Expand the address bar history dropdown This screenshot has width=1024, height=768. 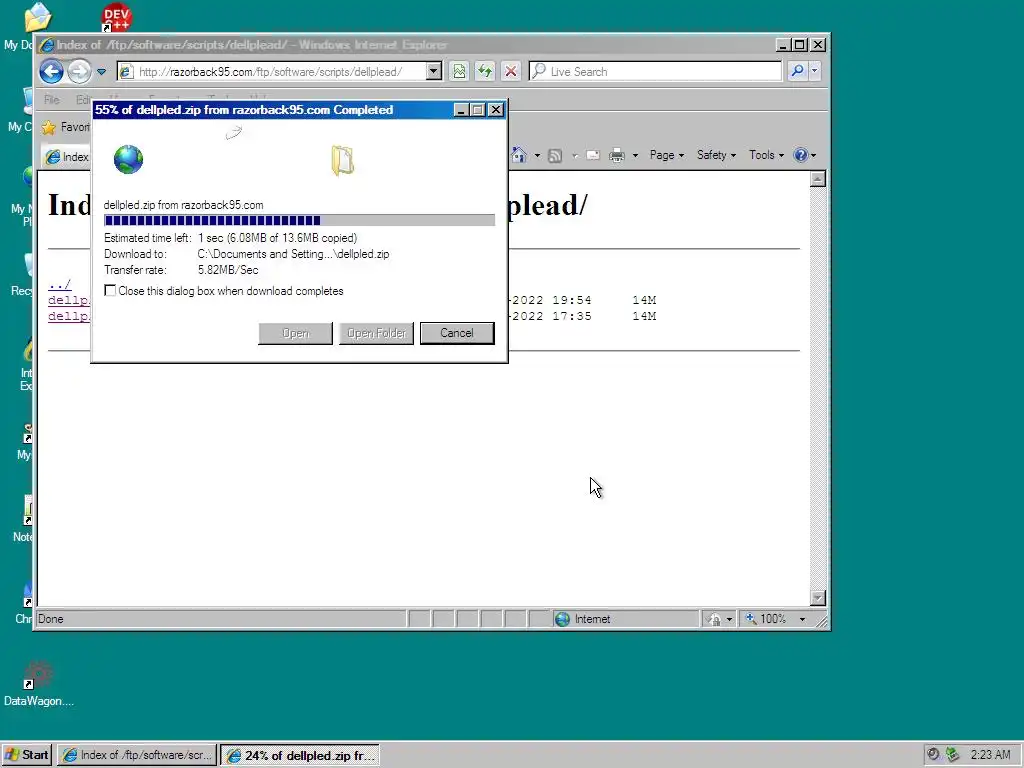tap(434, 71)
